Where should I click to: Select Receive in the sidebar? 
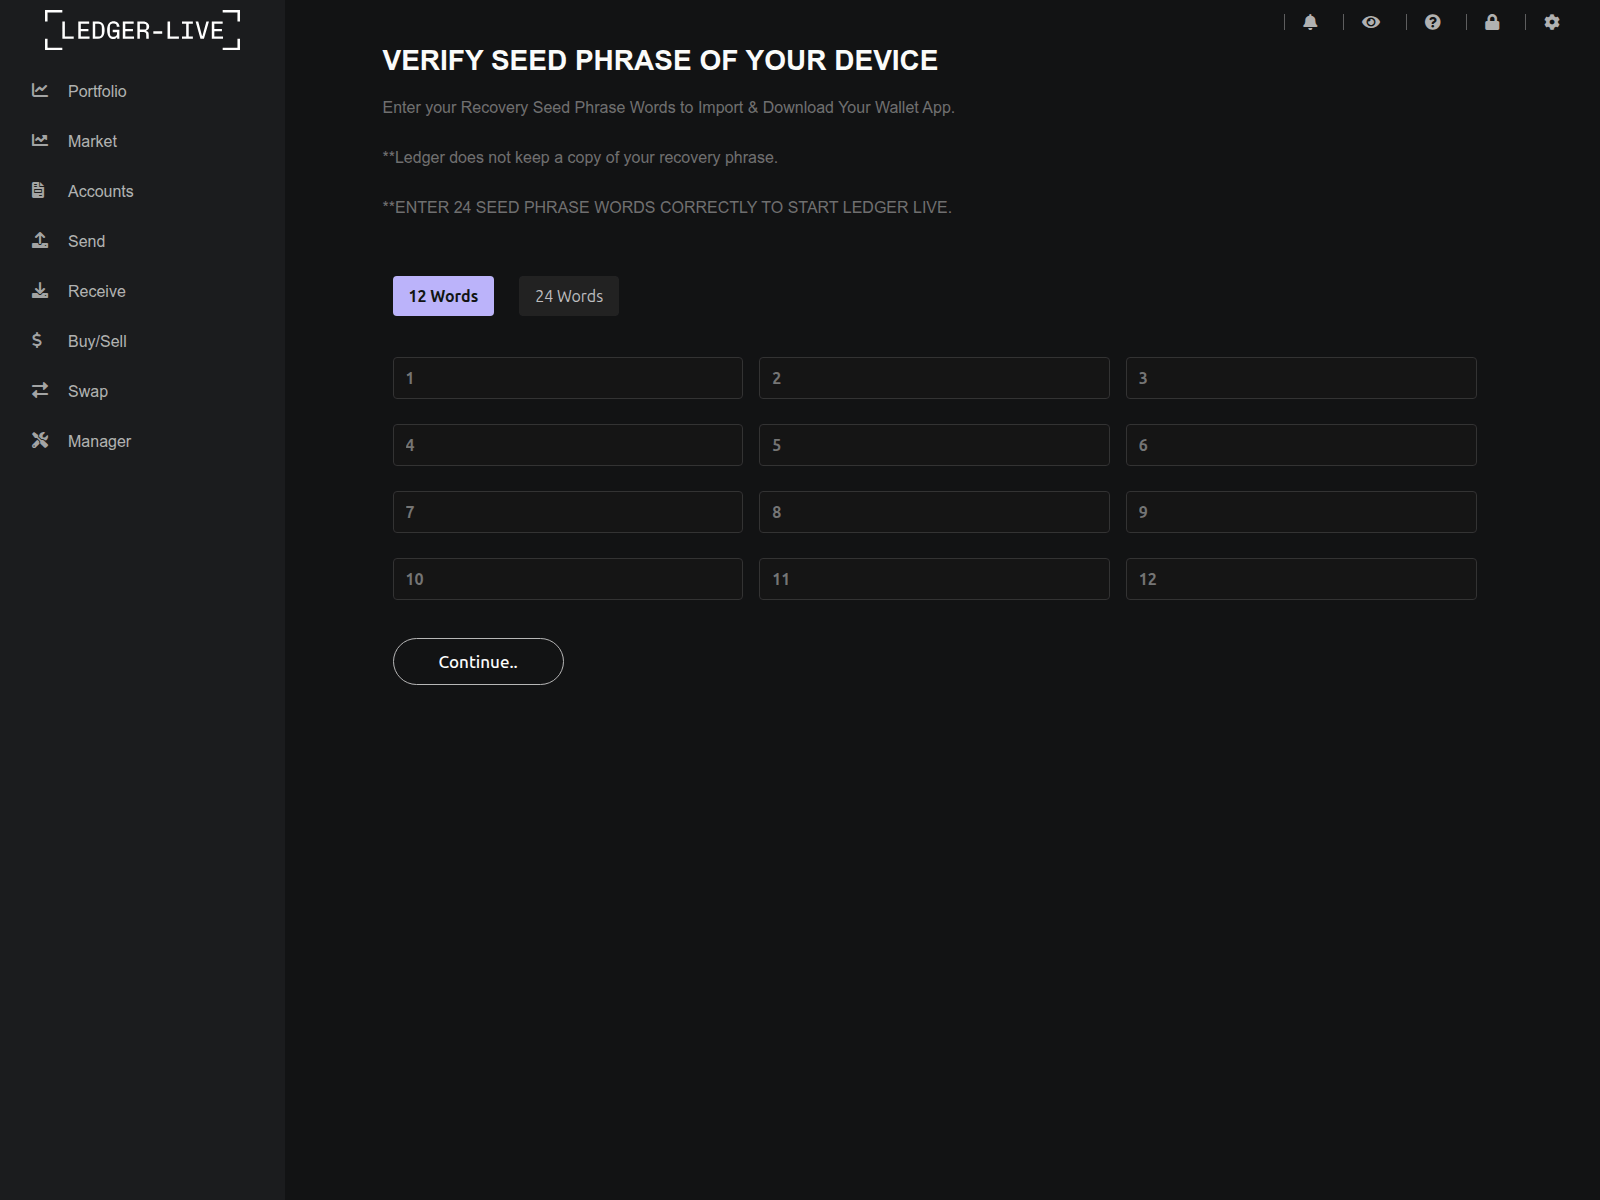(96, 291)
